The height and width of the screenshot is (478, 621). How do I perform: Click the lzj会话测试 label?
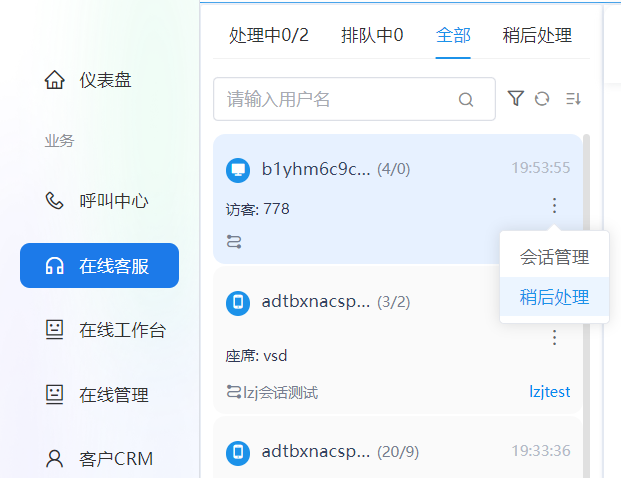click(x=280, y=392)
